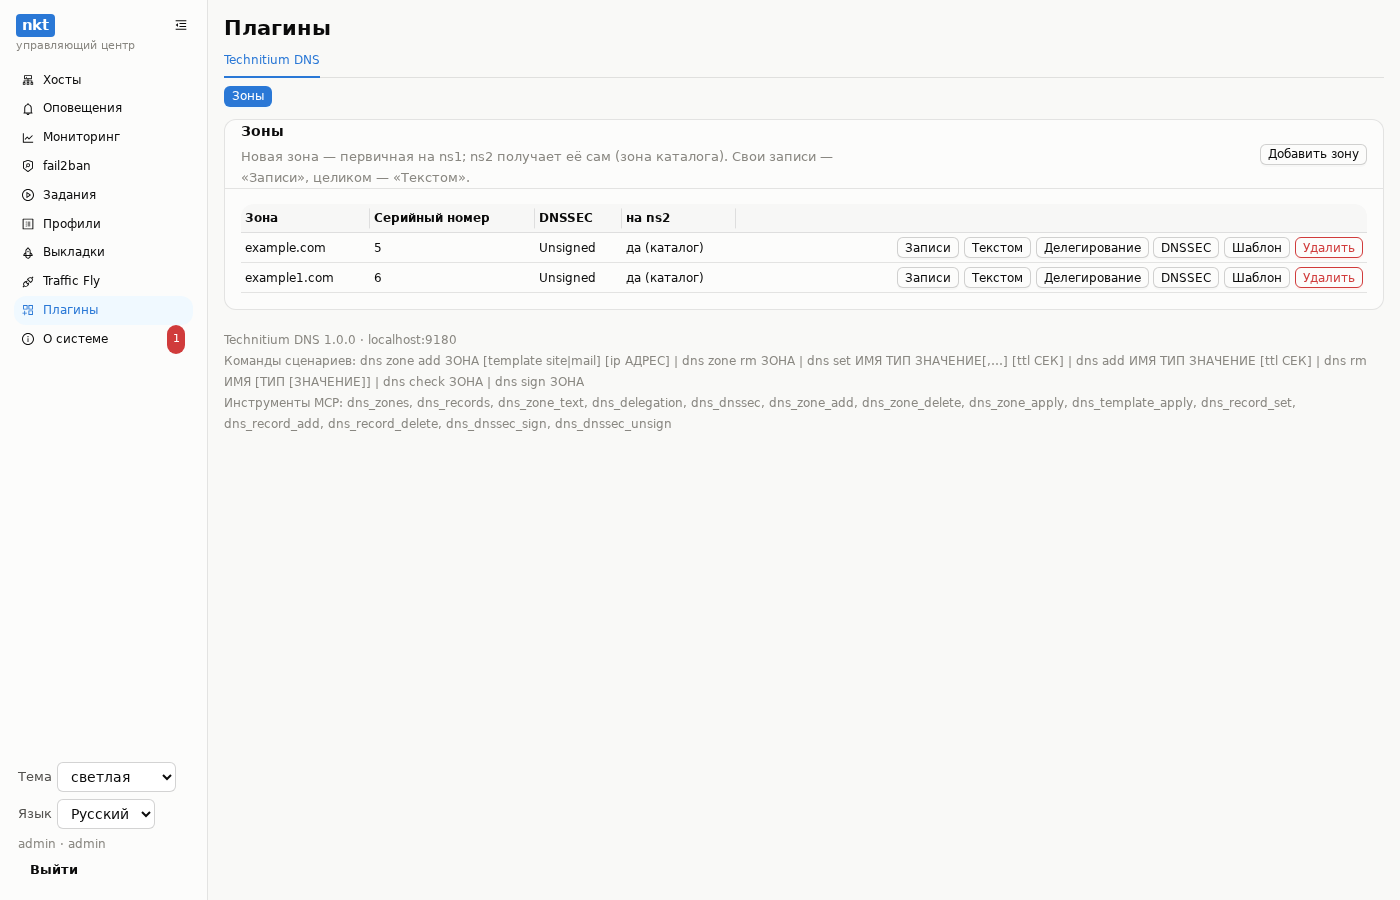Screen dimensions: 1400x900
Task: Click the shield icon for fail2ban
Action: coord(28,166)
